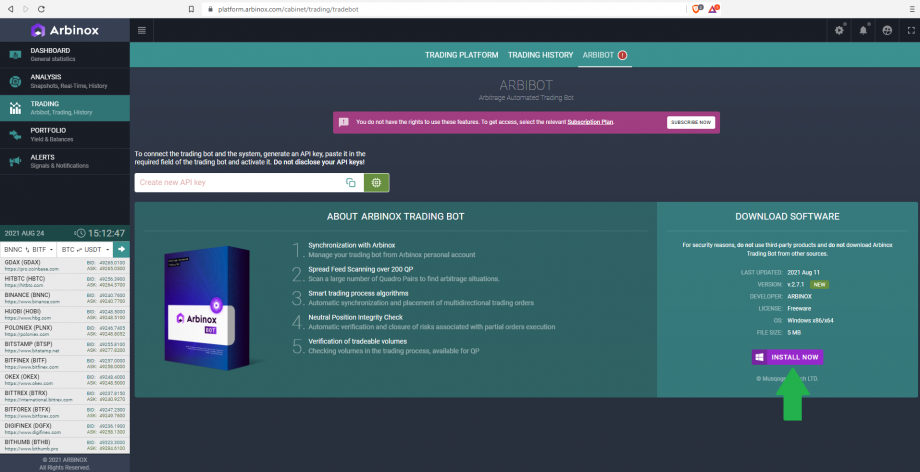The image size is (920, 472).
Task: Click the Subscribe Now button
Action: coord(691,122)
